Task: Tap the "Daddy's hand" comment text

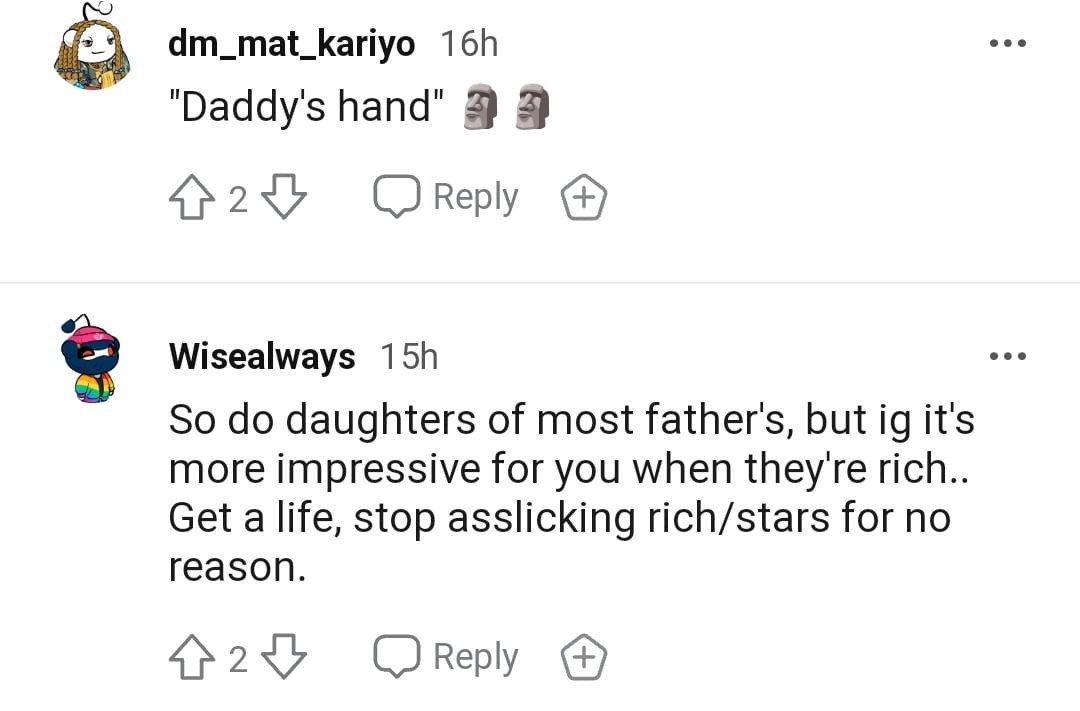Action: click(x=311, y=106)
